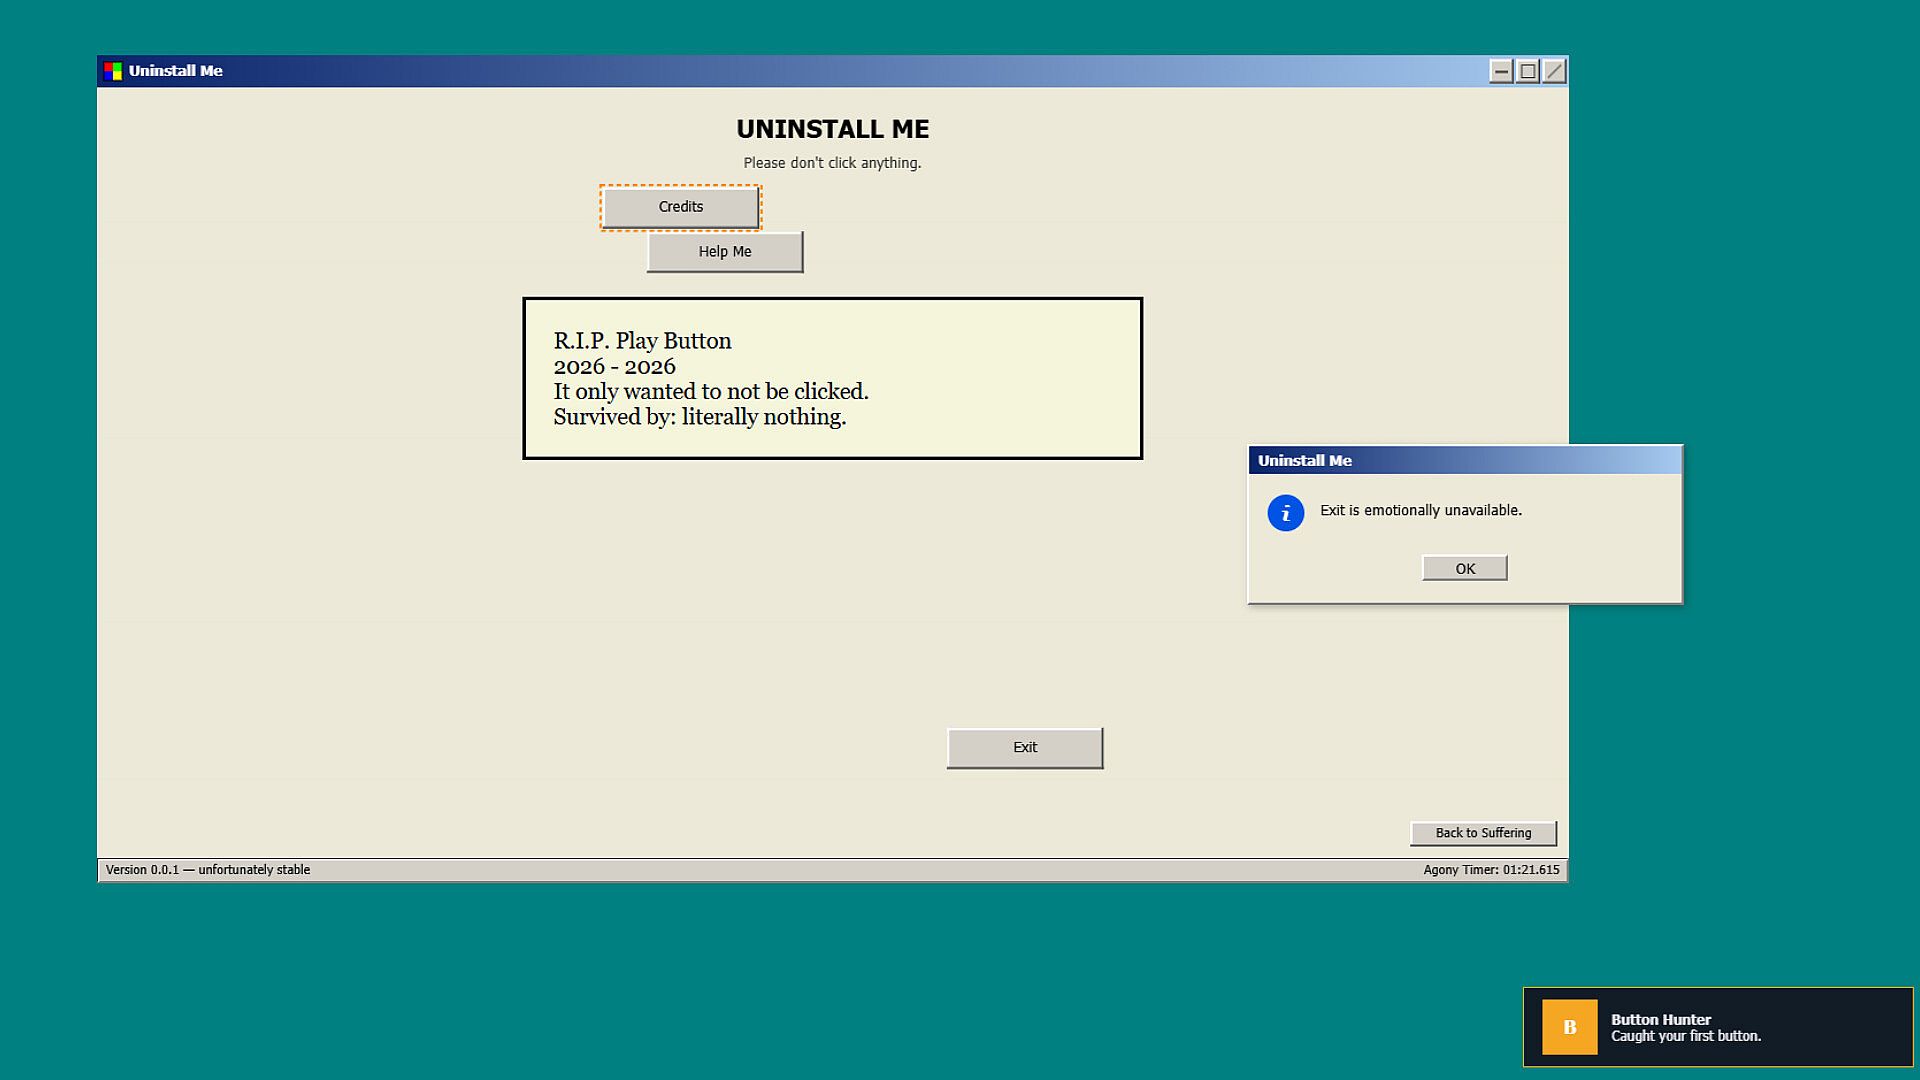Click the 'Button Hunter' notification title
The width and height of the screenshot is (1920, 1080).
(1661, 1019)
